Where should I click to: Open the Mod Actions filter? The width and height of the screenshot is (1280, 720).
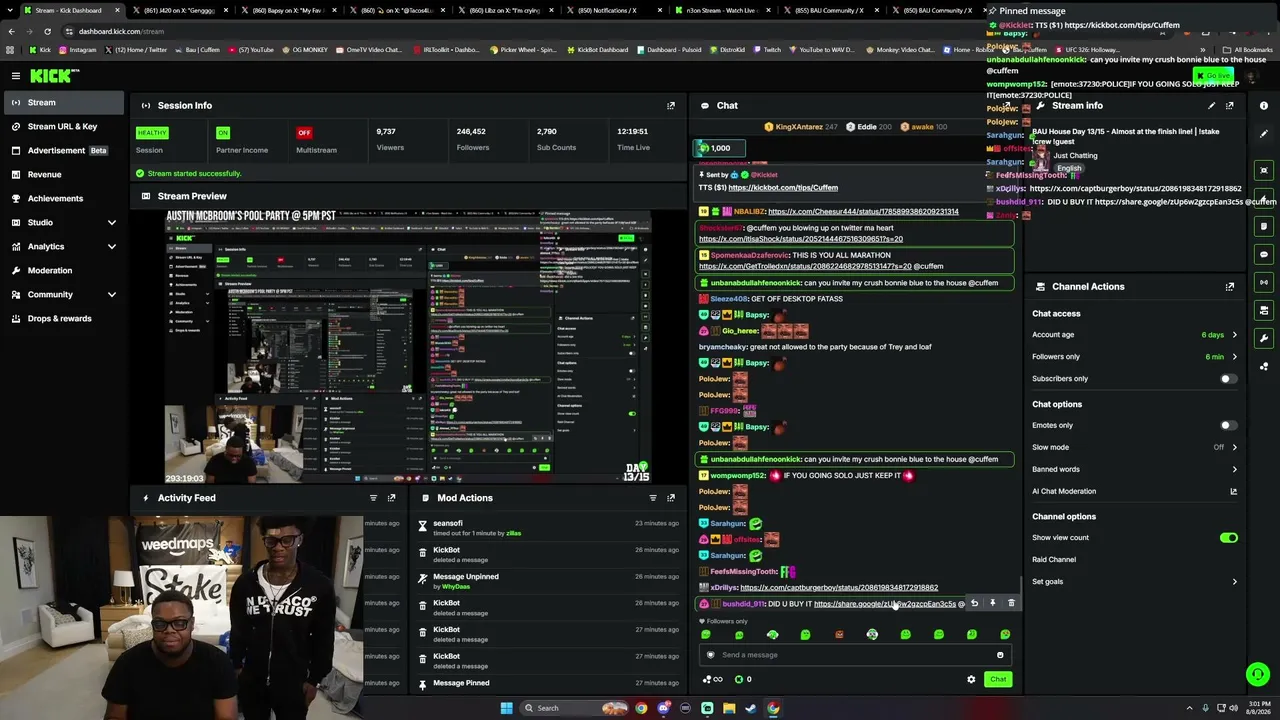tap(653, 498)
